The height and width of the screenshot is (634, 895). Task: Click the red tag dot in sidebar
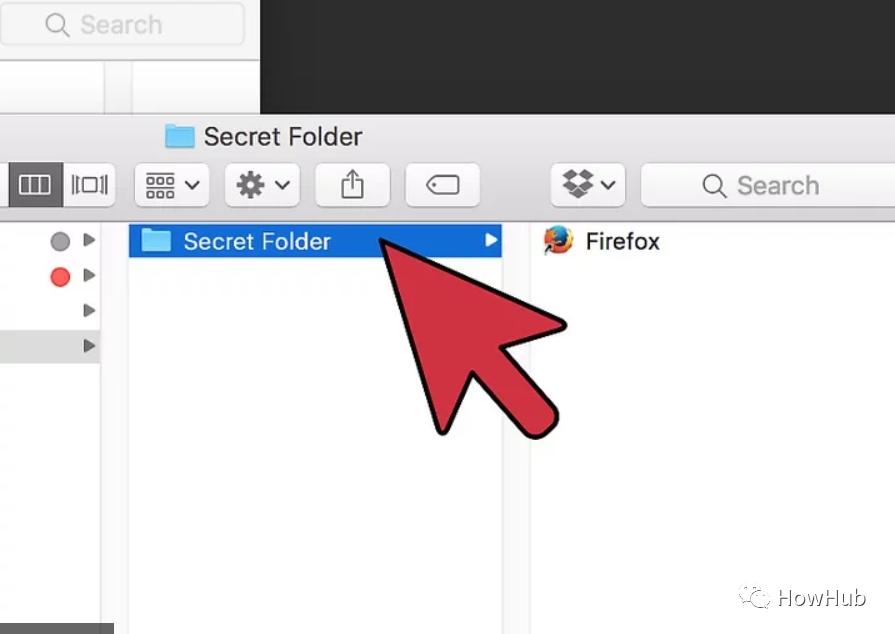[x=60, y=277]
